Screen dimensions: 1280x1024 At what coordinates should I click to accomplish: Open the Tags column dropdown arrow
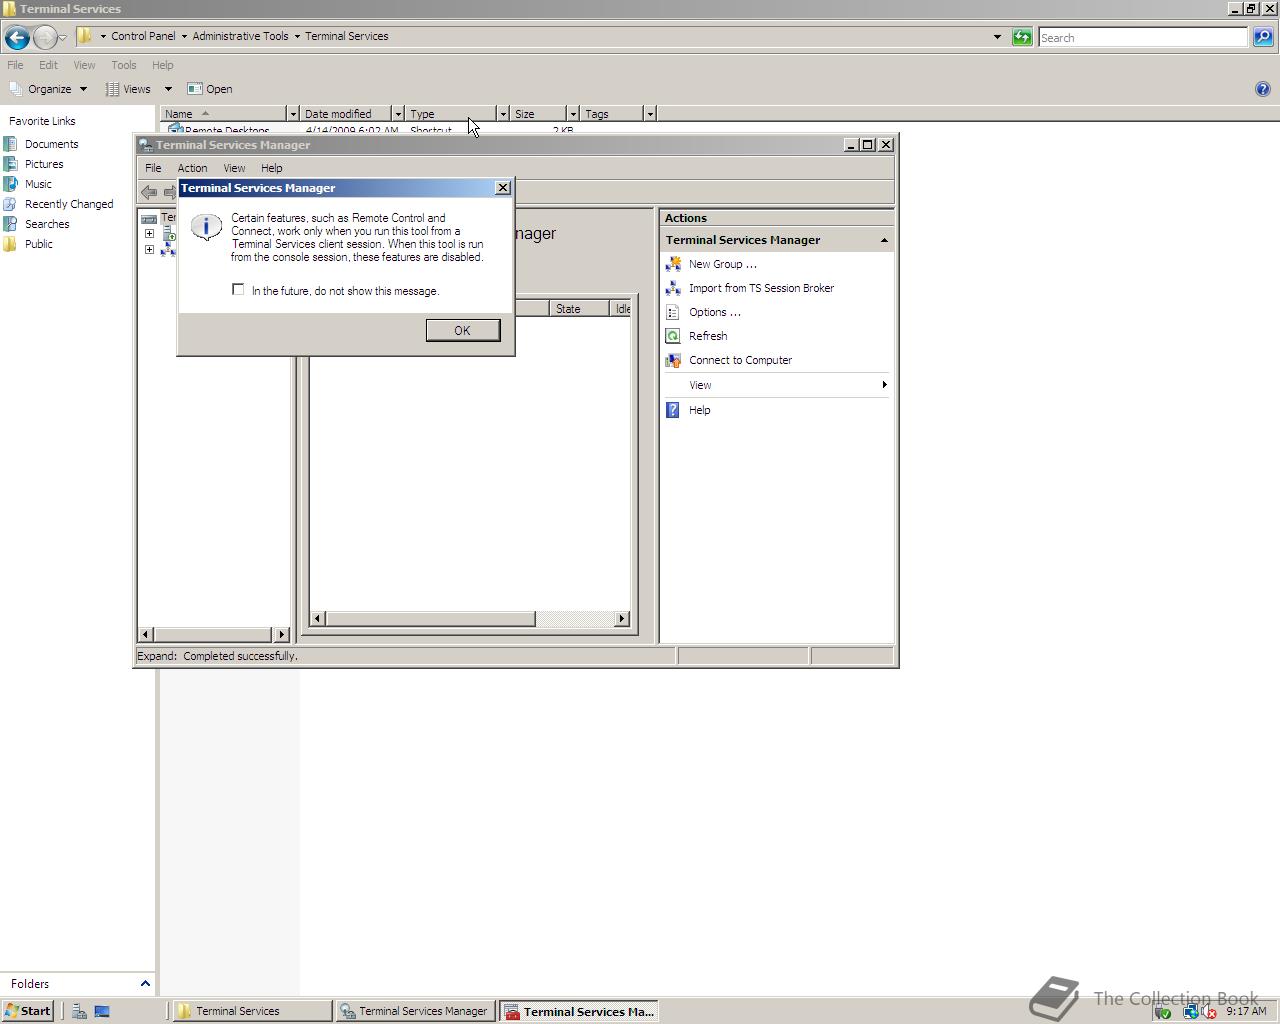coord(649,114)
